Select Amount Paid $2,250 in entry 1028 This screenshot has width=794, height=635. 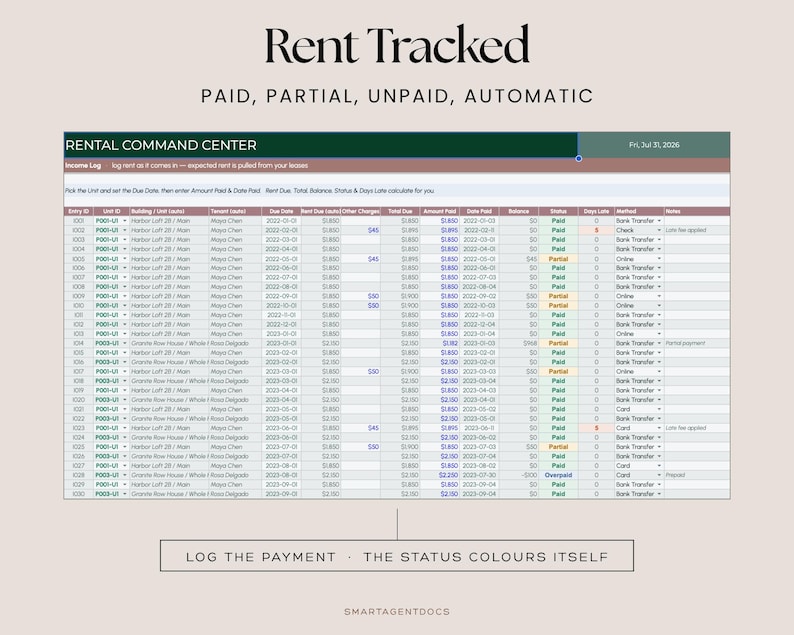pos(440,475)
